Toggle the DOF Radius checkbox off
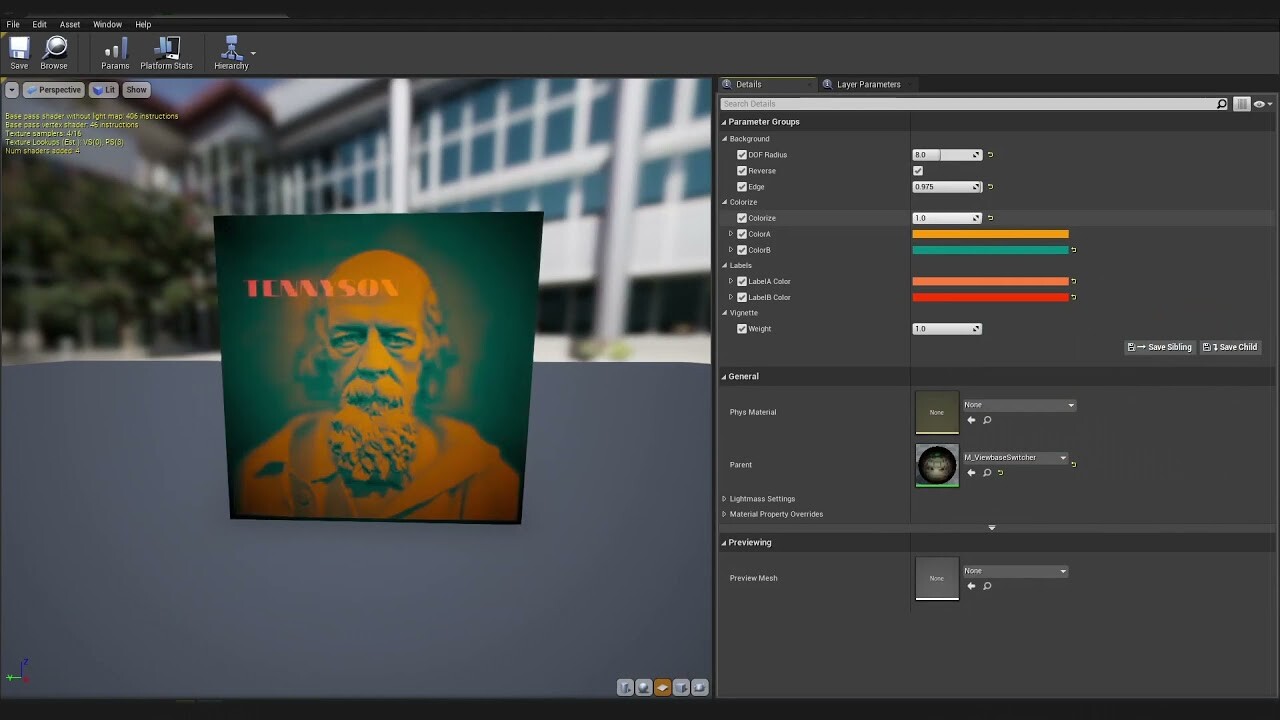 click(x=742, y=154)
